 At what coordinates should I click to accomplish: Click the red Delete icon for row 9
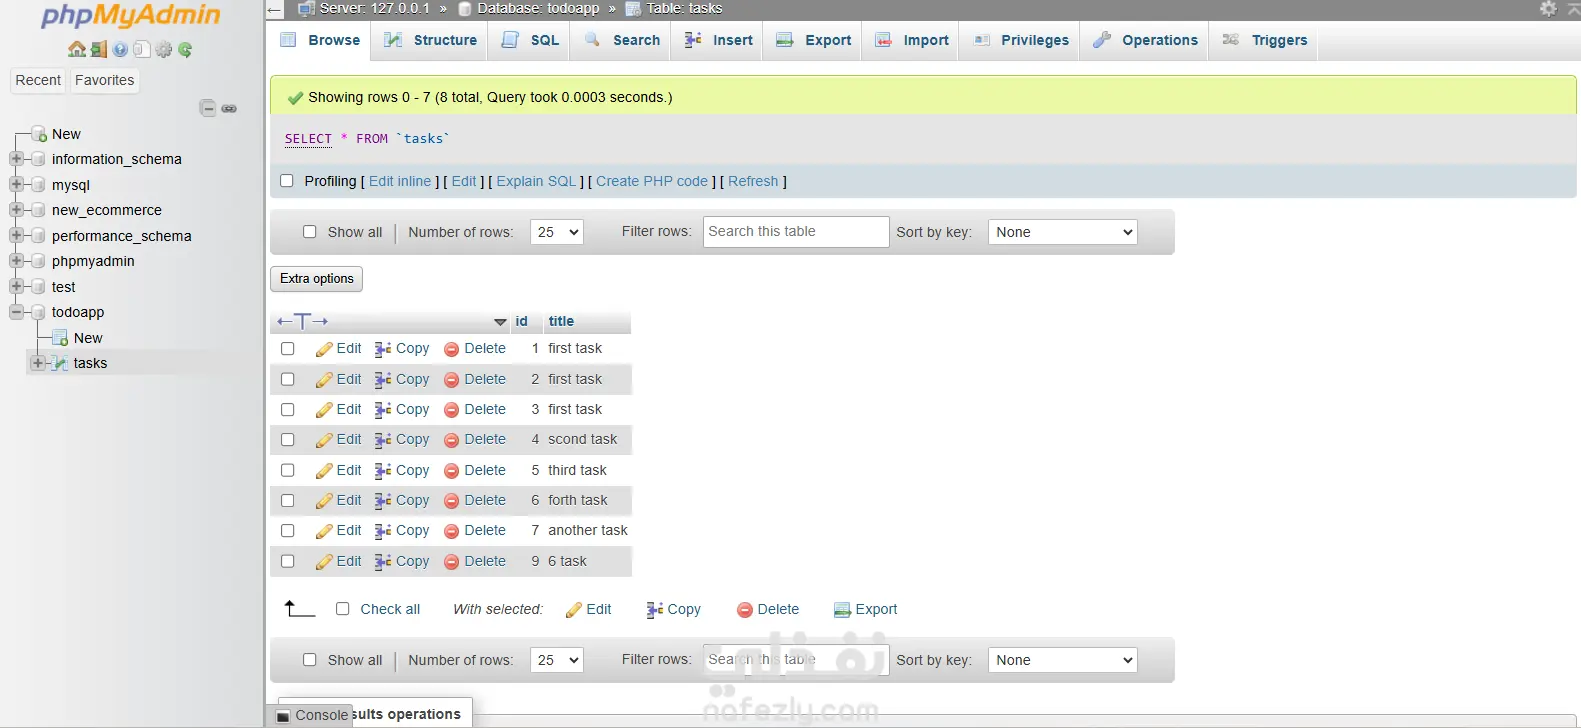pos(451,562)
